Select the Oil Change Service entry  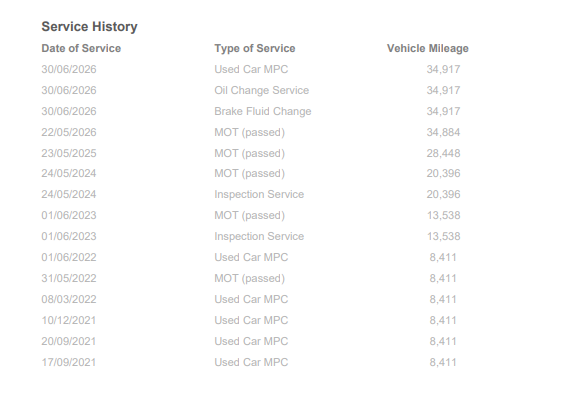coord(262,90)
